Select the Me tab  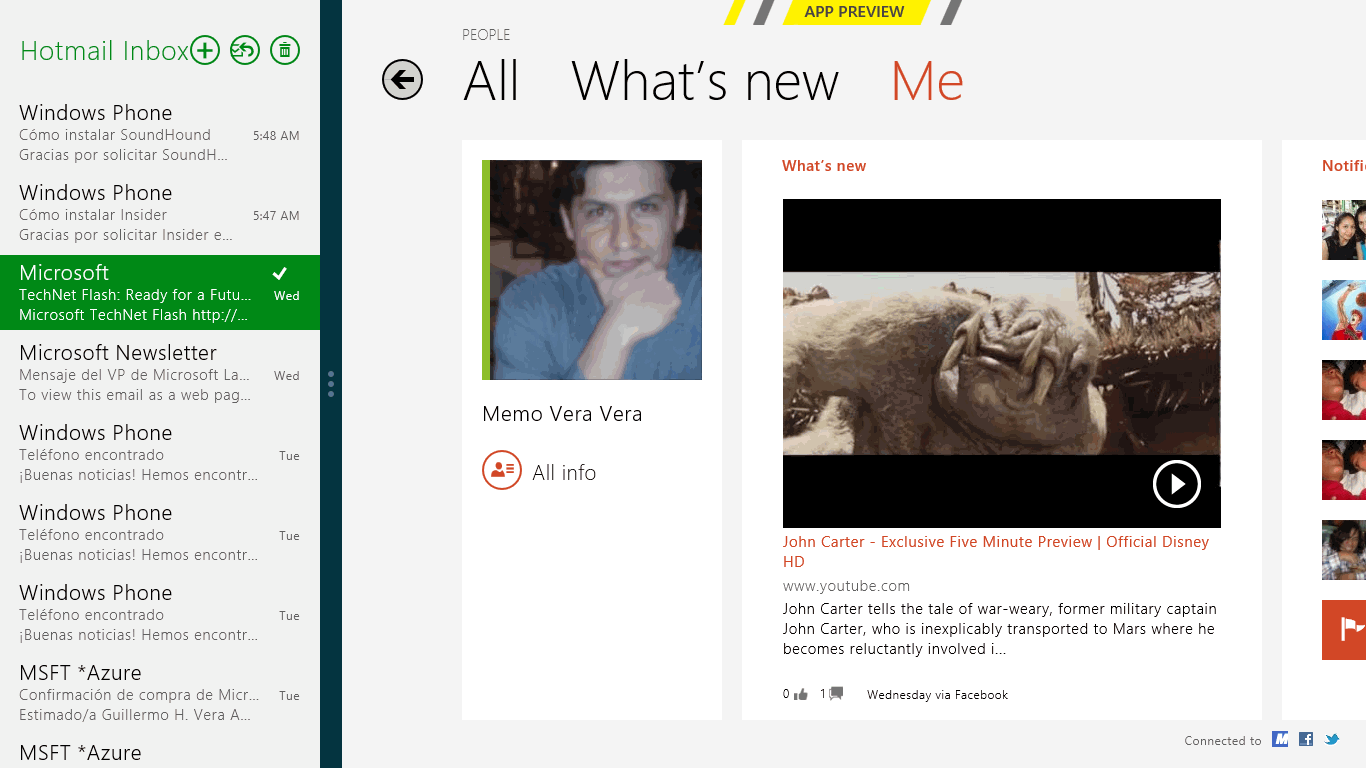(927, 81)
